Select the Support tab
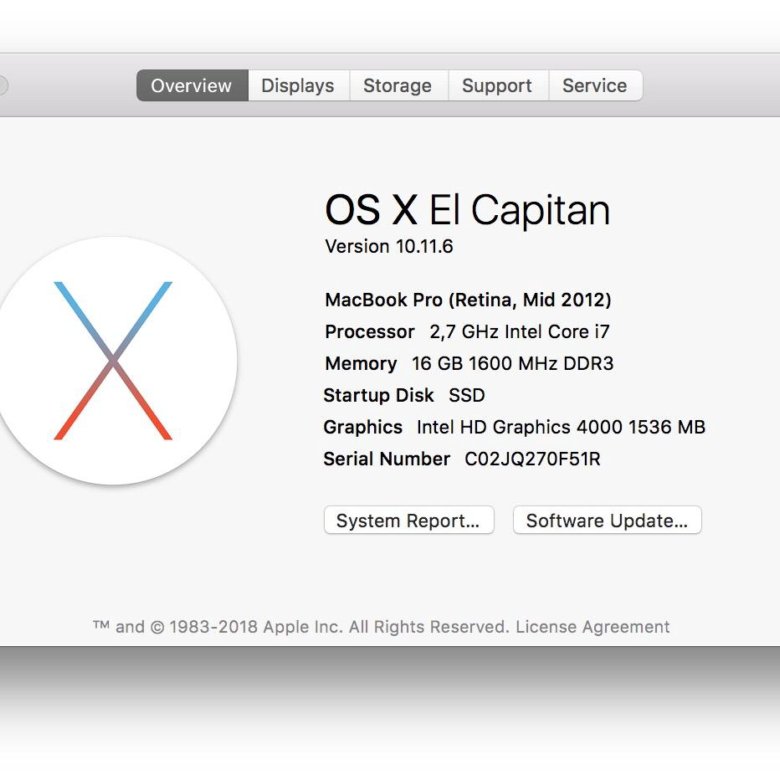Screen dimensions: 780x780 coord(498,86)
